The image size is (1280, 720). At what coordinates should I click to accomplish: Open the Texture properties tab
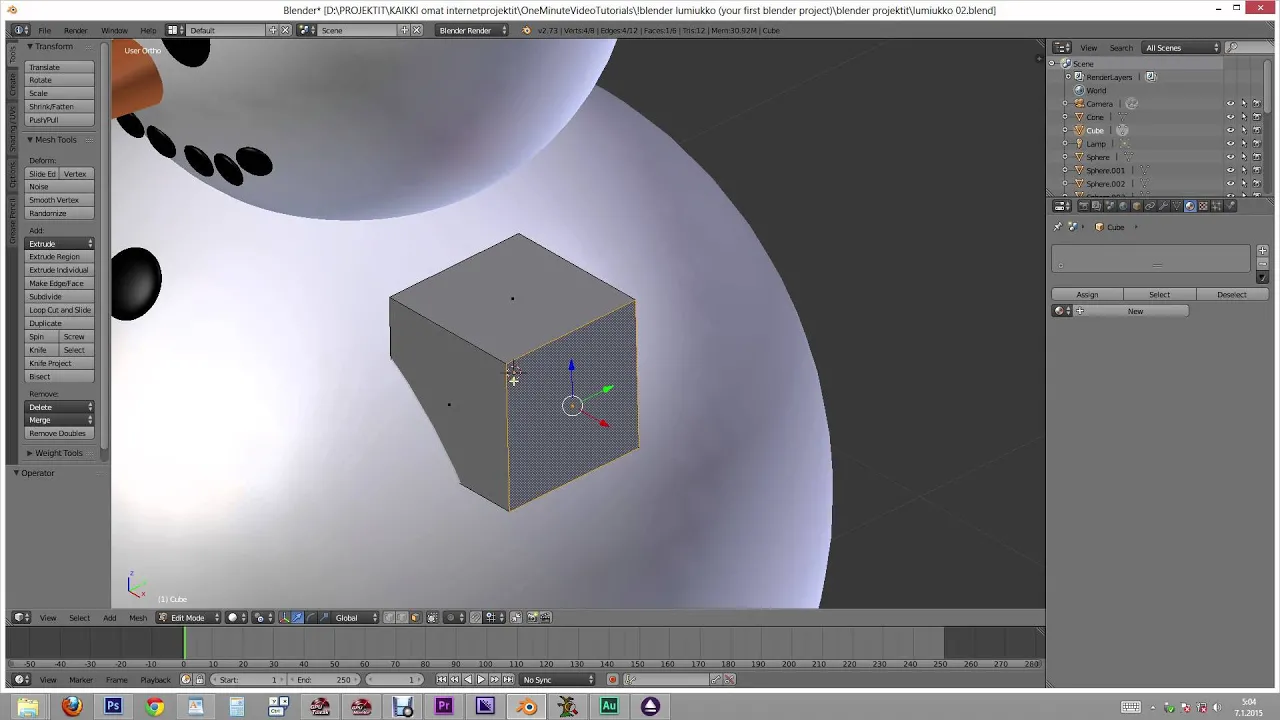(1203, 206)
